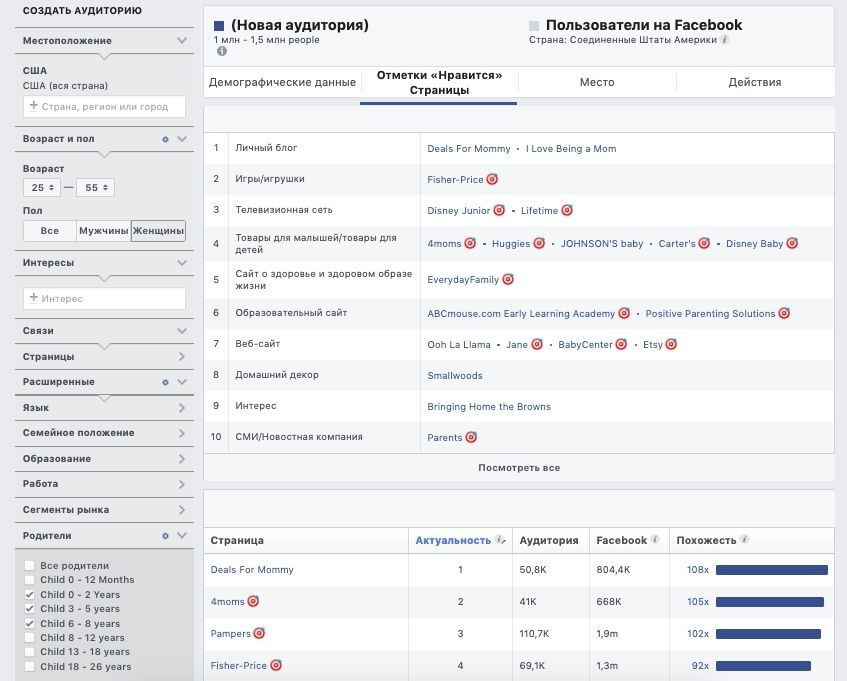Click target icon beside 4moms in row 4
847x681 pixels.
(x=470, y=243)
